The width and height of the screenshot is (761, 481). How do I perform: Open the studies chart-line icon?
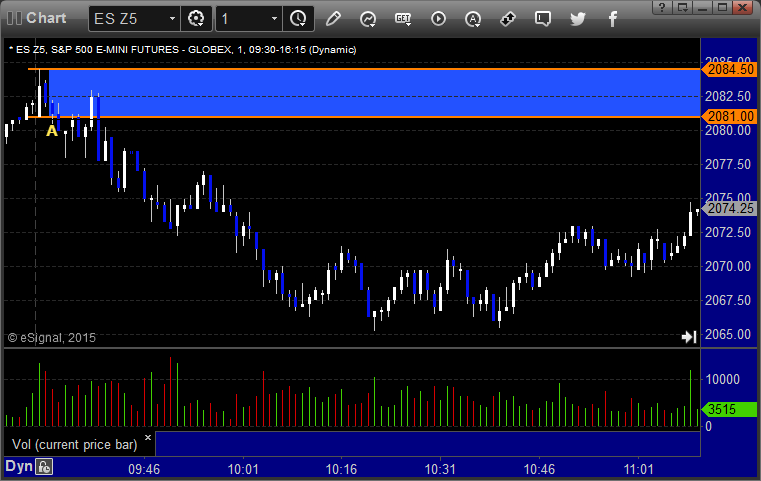(368, 19)
